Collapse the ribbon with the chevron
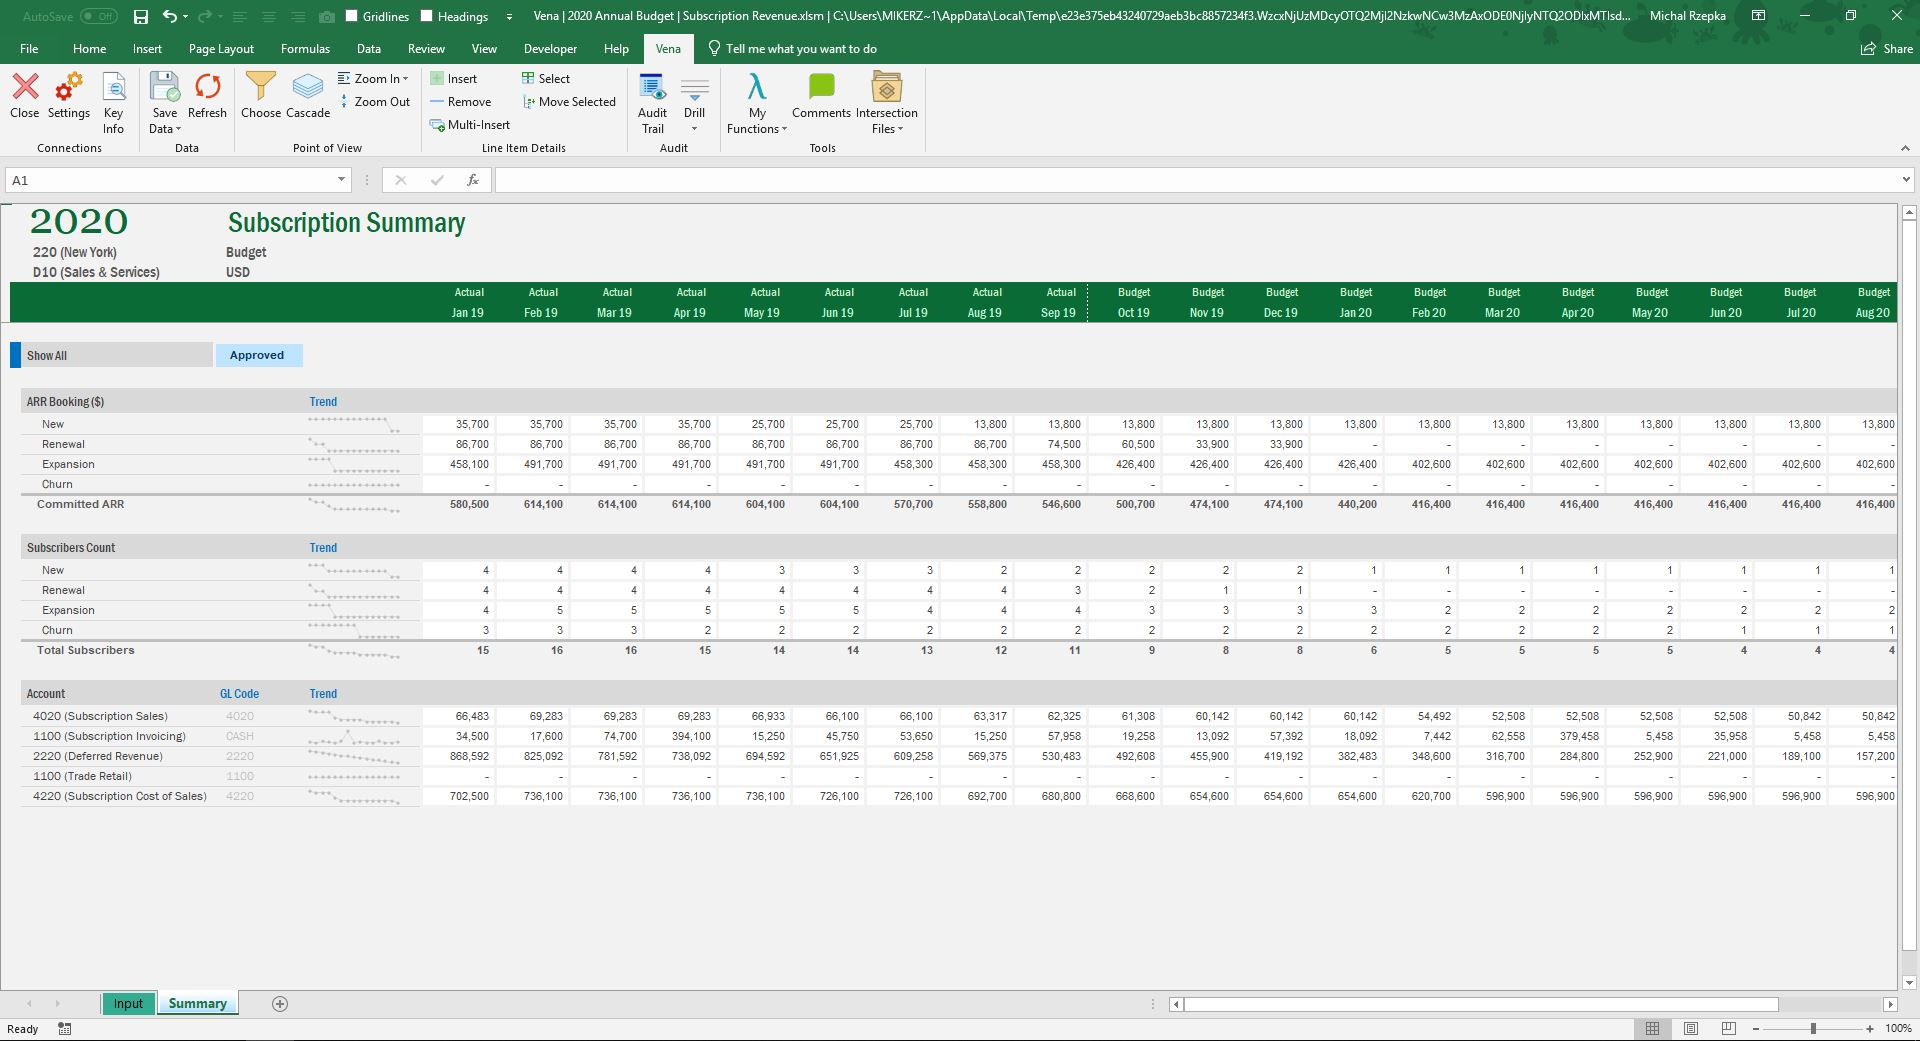Viewport: 1920px width, 1041px height. coord(1905,148)
